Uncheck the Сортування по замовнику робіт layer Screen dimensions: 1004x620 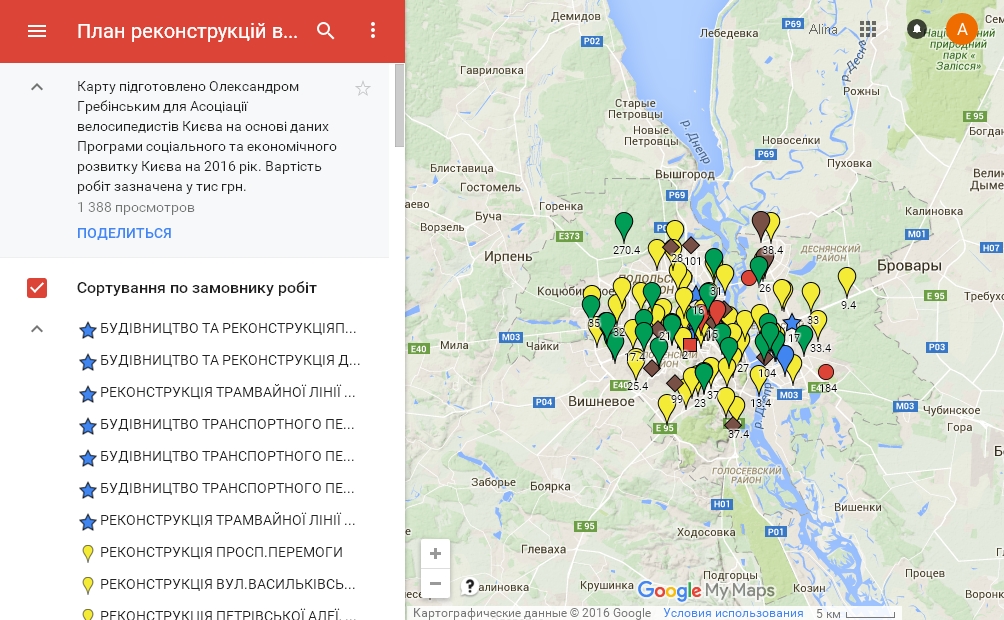click(x=37, y=288)
